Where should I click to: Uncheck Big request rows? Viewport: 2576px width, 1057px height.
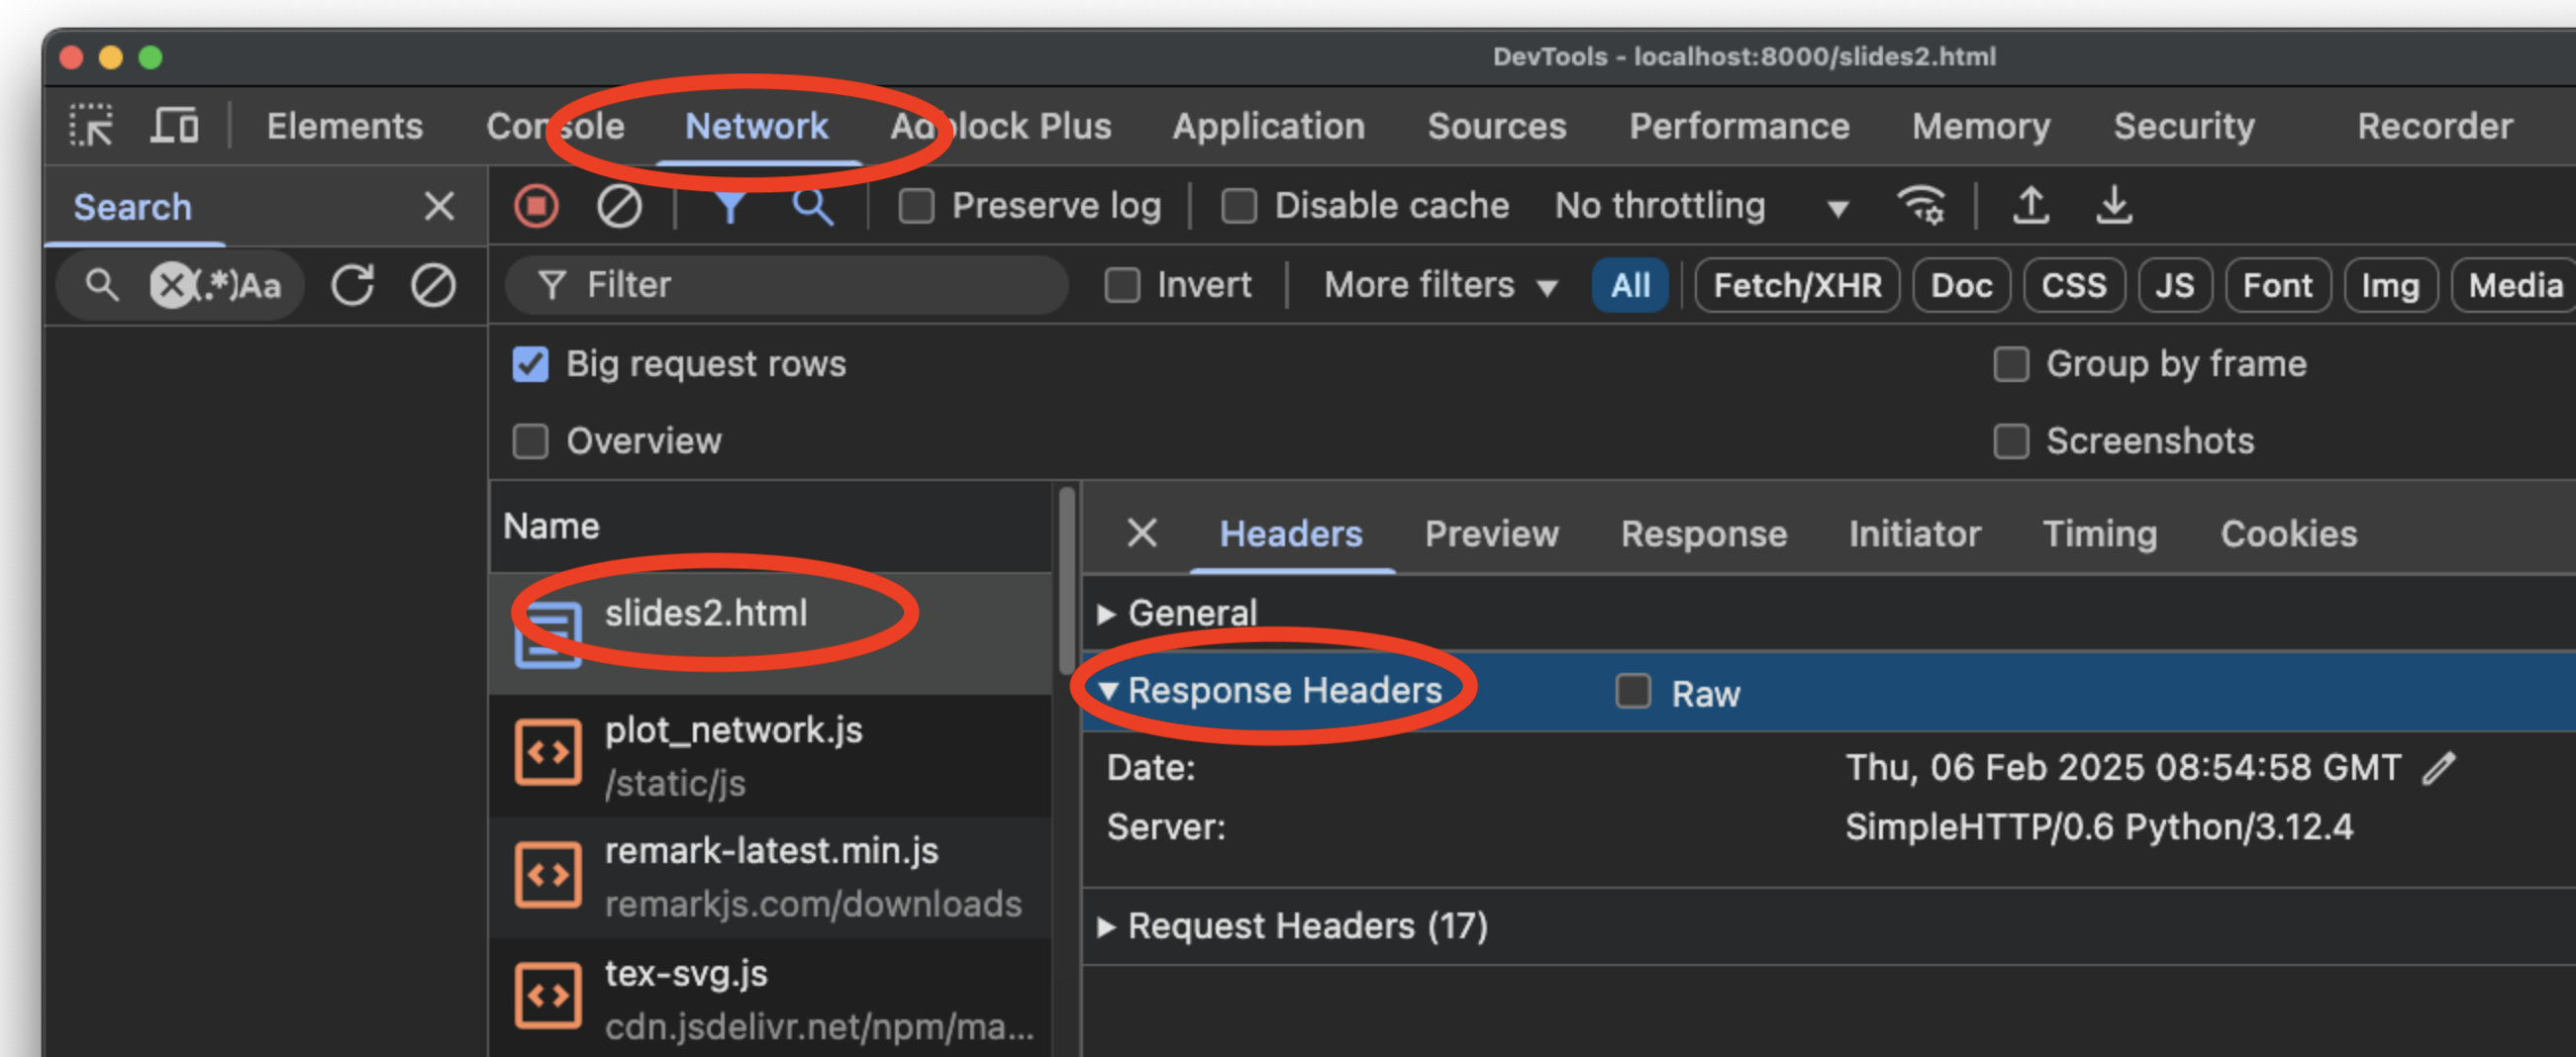point(531,364)
